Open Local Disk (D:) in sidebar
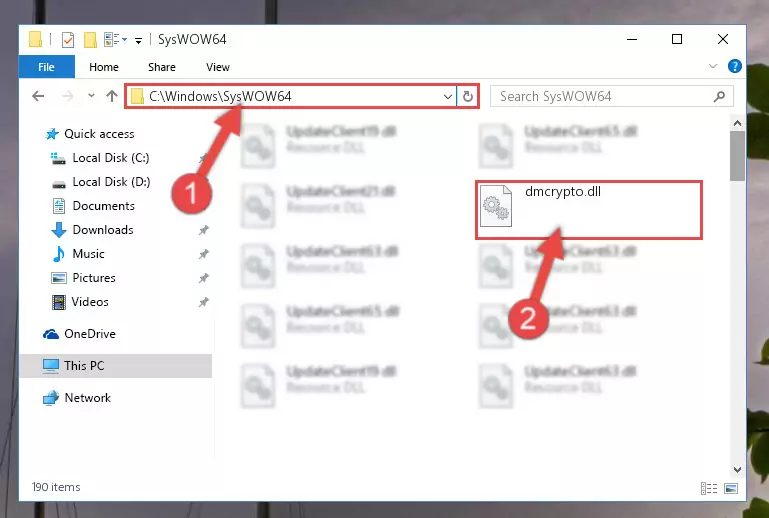Screen dimensions: 769x518 [111, 182]
